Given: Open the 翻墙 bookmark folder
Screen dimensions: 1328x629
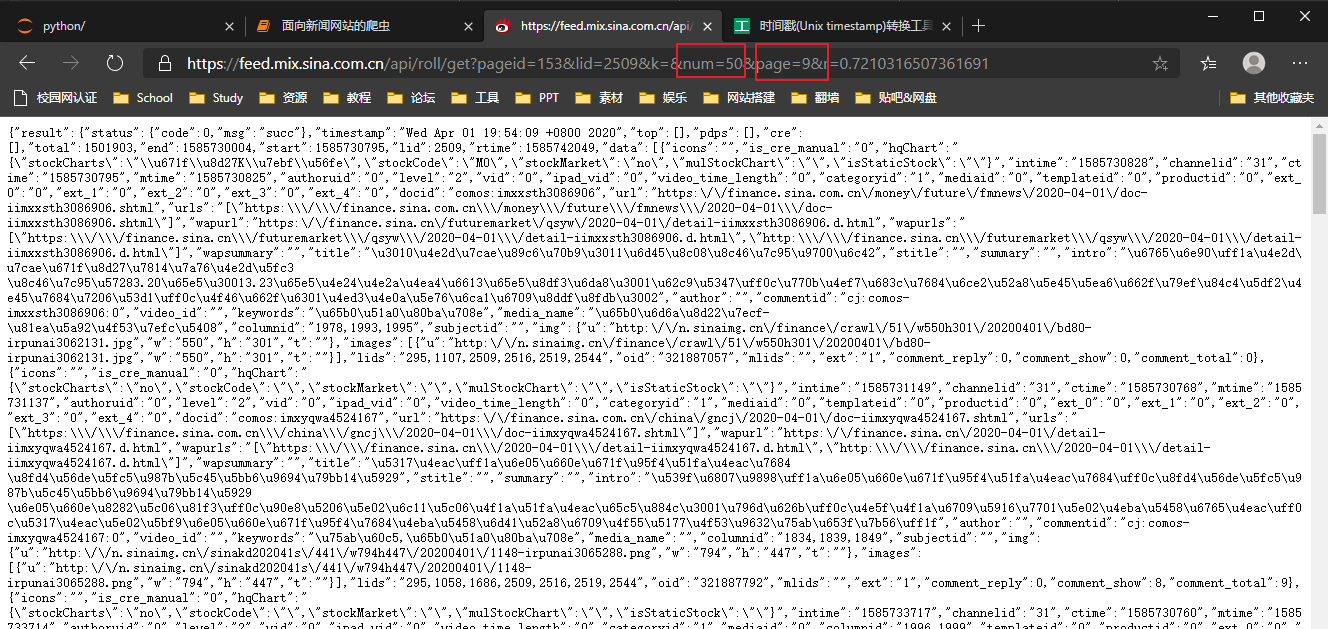Looking at the screenshot, I should [x=815, y=98].
